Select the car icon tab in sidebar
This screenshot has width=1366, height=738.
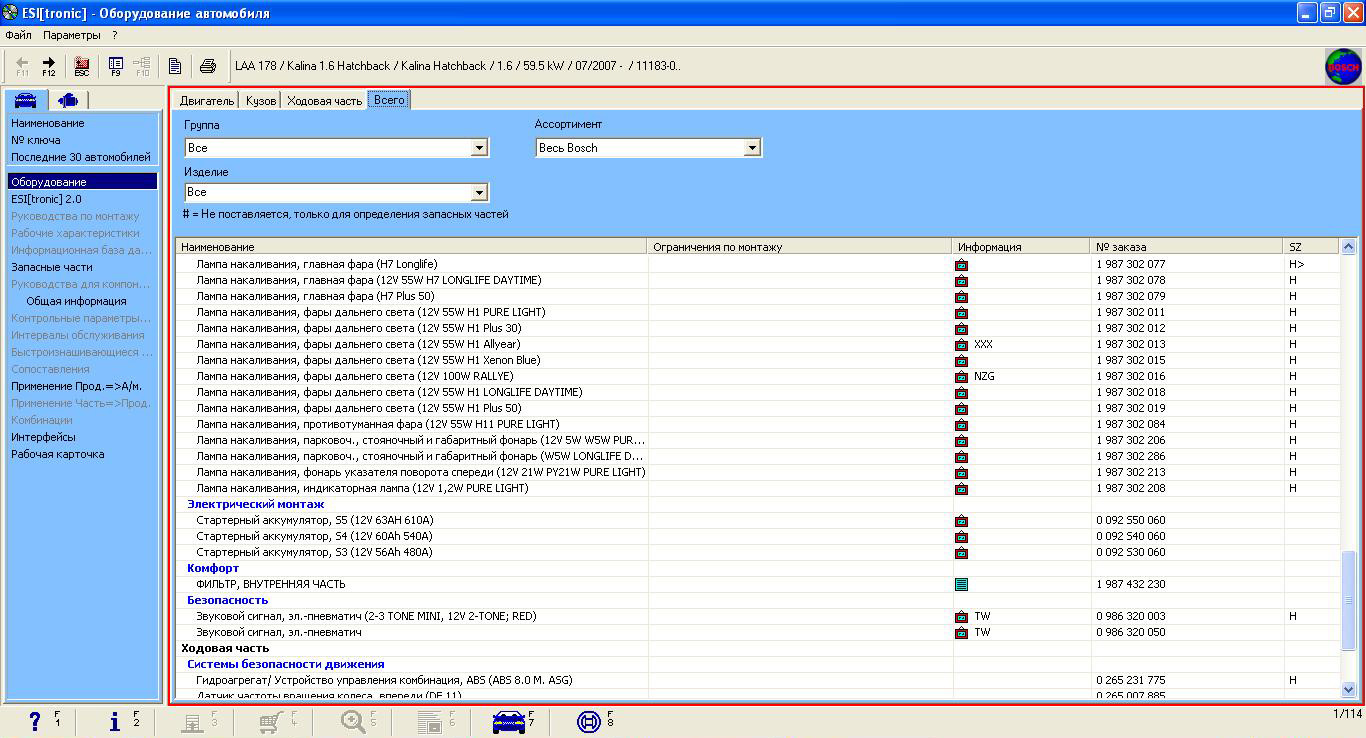click(26, 99)
